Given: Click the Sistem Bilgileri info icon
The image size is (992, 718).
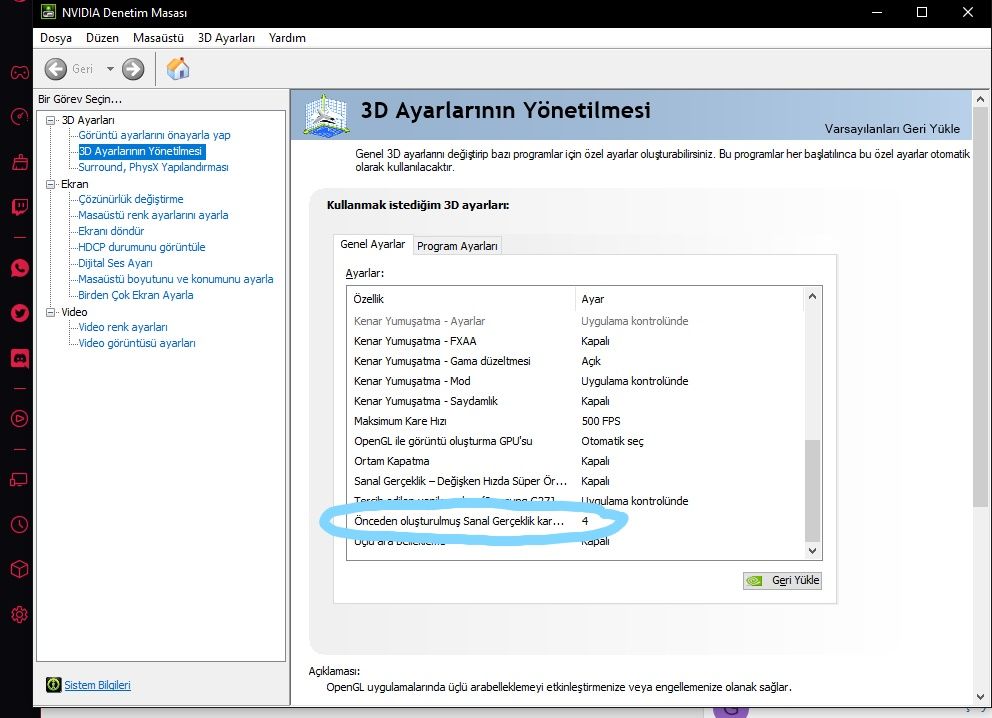Looking at the screenshot, I should point(53,684).
